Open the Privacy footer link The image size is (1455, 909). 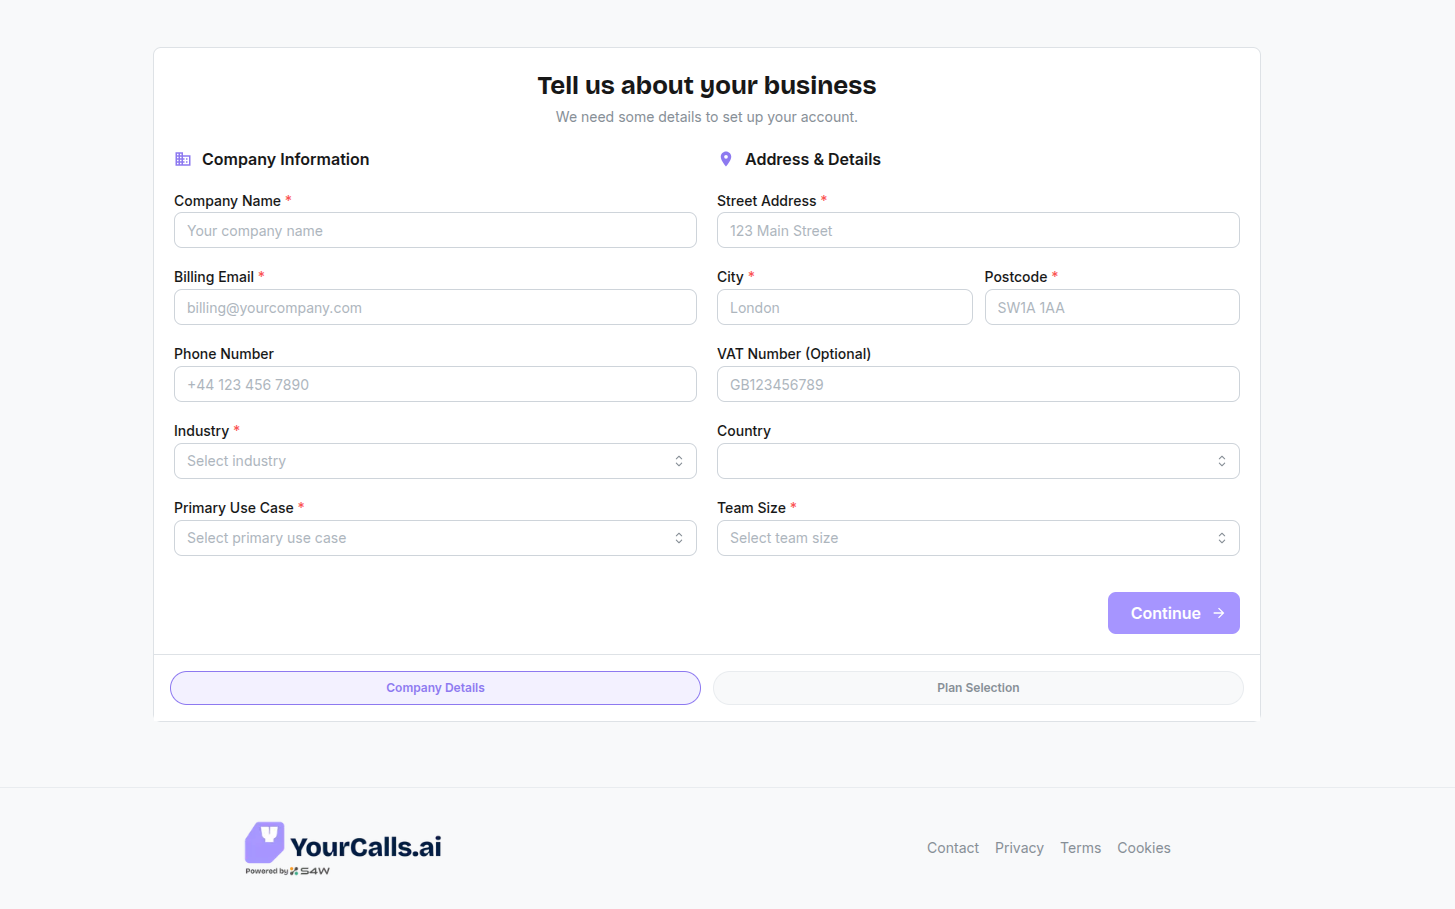[1019, 848]
